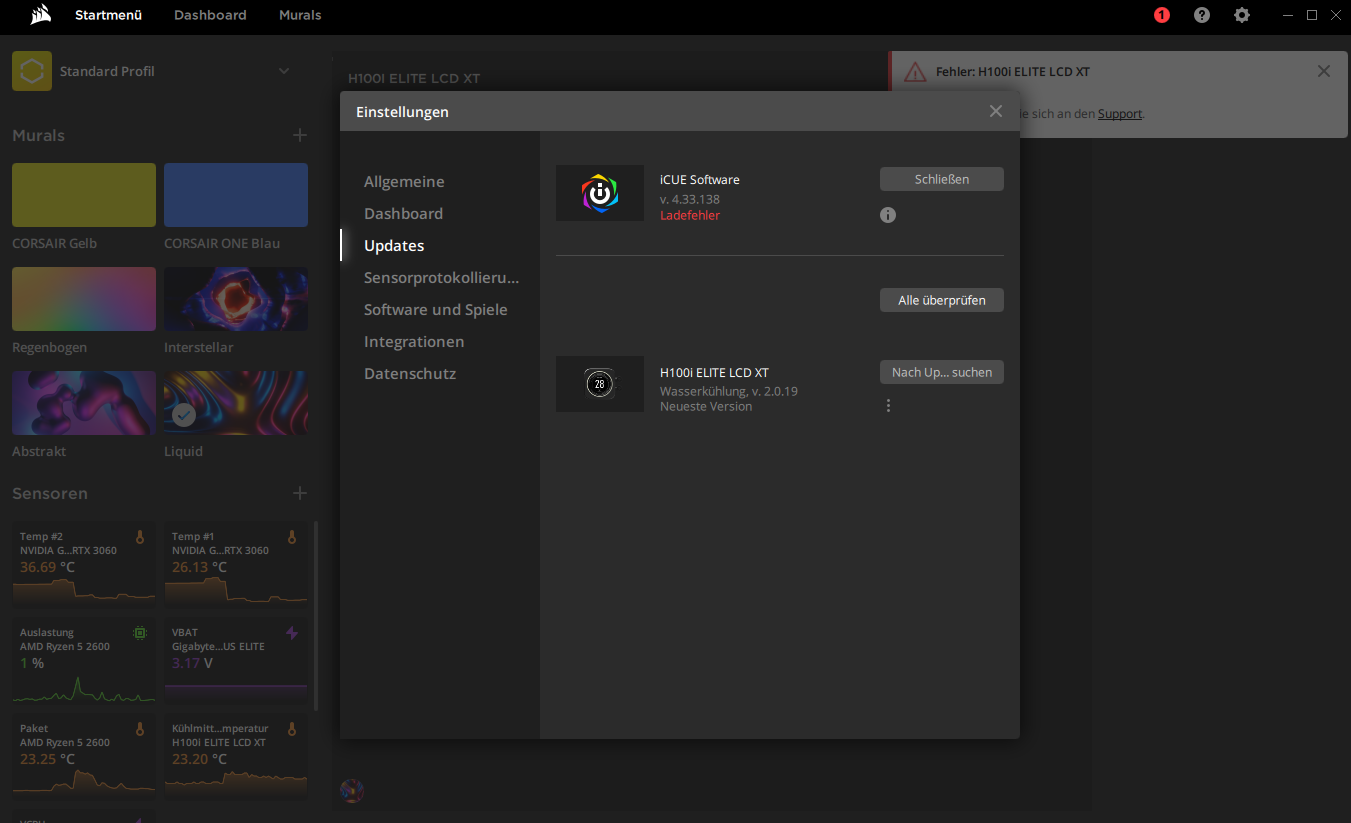The width and height of the screenshot is (1351, 823).
Task: Switch to the Dashboard tab
Action: (x=210, y=15)
